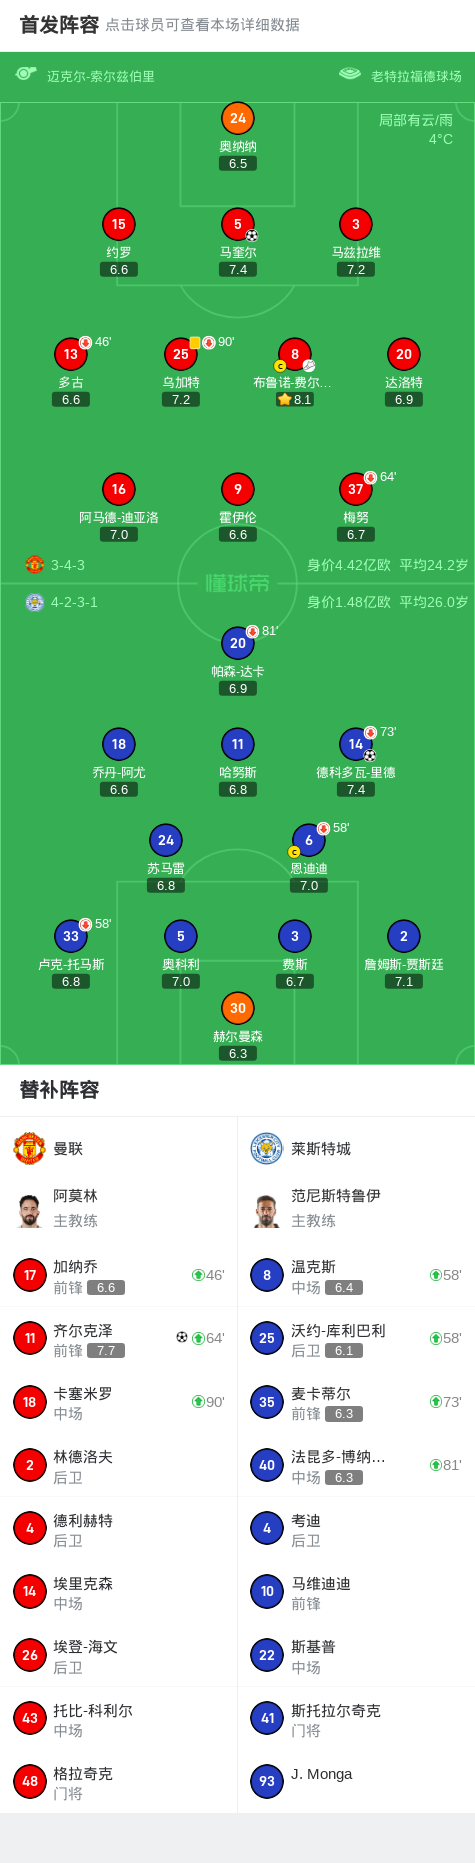Click J. Monga number 93 badge
The width and height of the screenshot is (475, 1863).
click(x=267, y=1781)
